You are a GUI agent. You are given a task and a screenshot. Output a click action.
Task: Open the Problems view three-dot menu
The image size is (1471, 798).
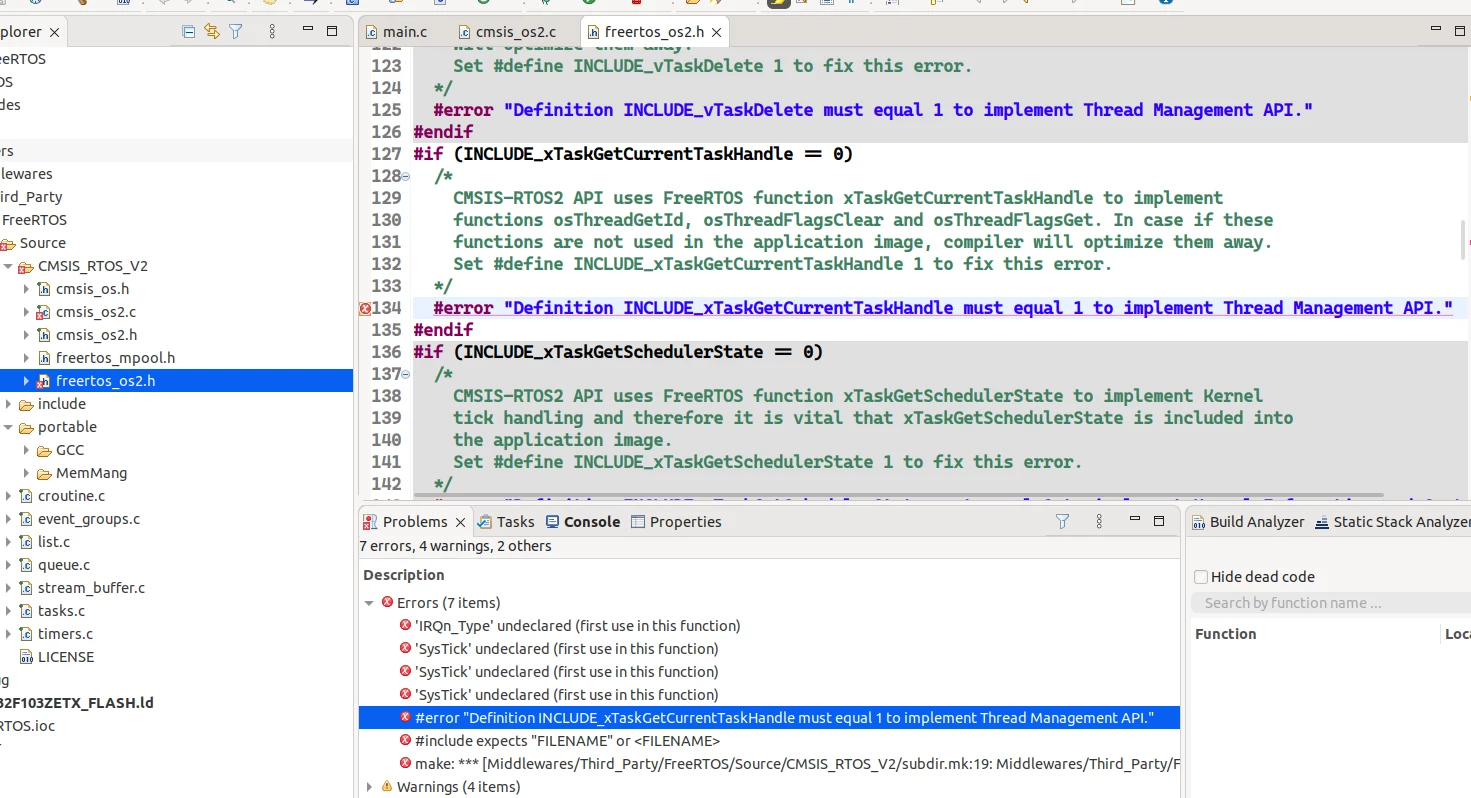tap(1099, 521)
